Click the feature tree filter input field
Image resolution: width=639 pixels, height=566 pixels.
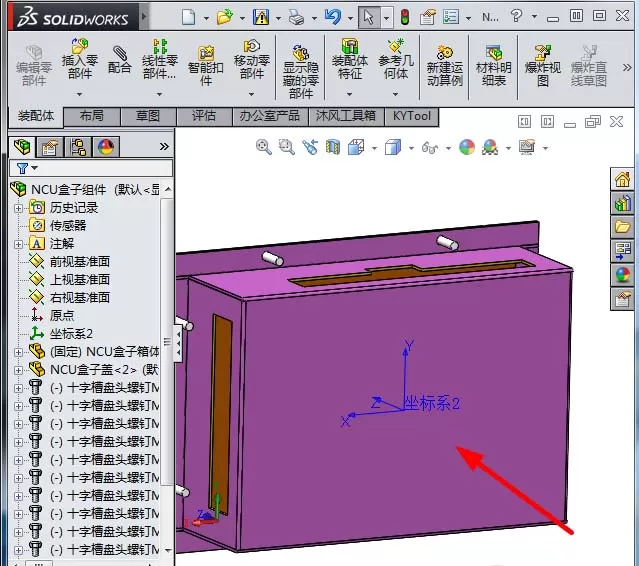[91, 168]
